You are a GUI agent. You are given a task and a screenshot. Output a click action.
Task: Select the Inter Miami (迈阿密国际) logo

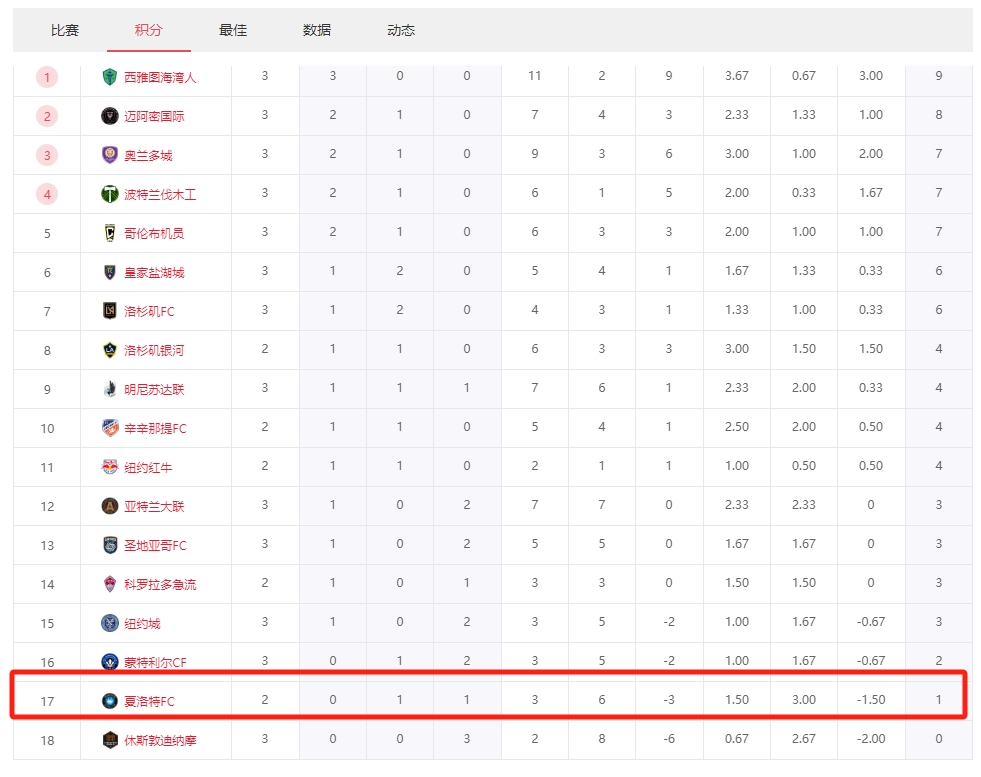(x=110, y=116)
